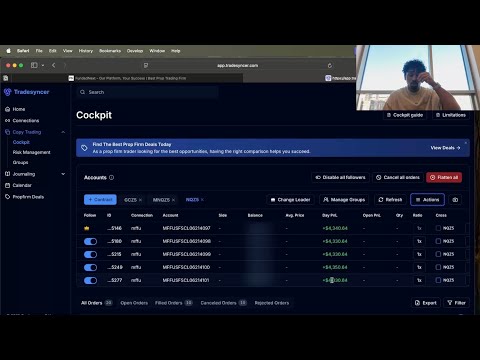Viewport: 480px width, 360px height.
Task: Open the Apple menu
Action: [x=8, y=51]
